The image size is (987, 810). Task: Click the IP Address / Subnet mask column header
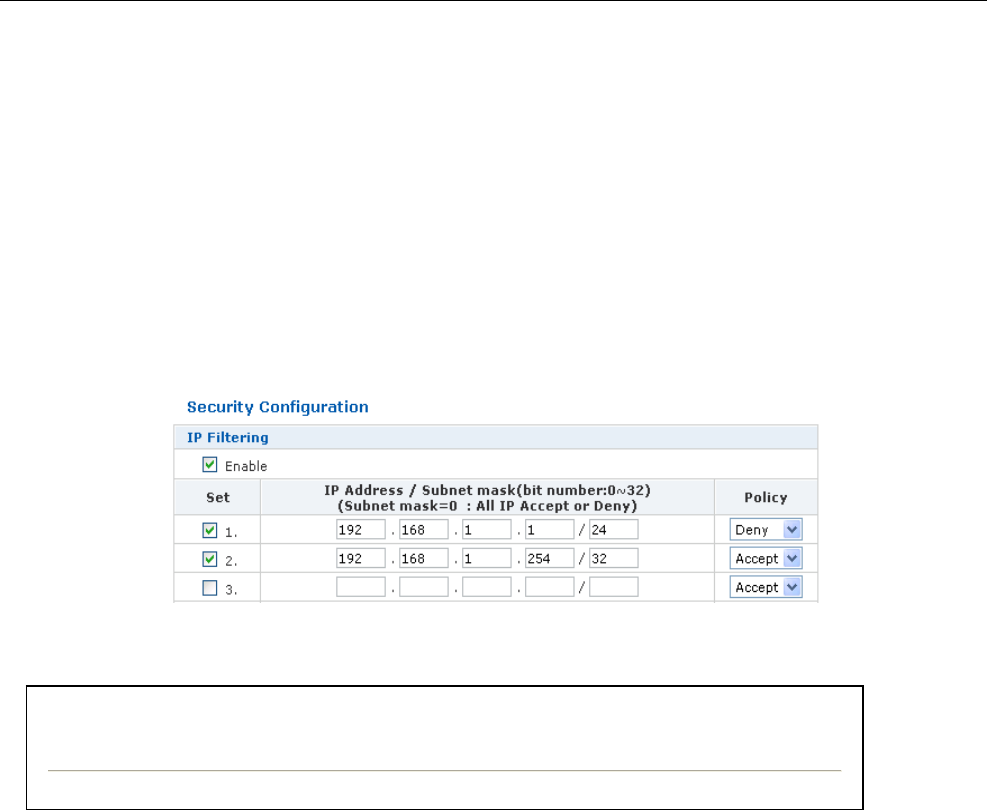point(487,498)
